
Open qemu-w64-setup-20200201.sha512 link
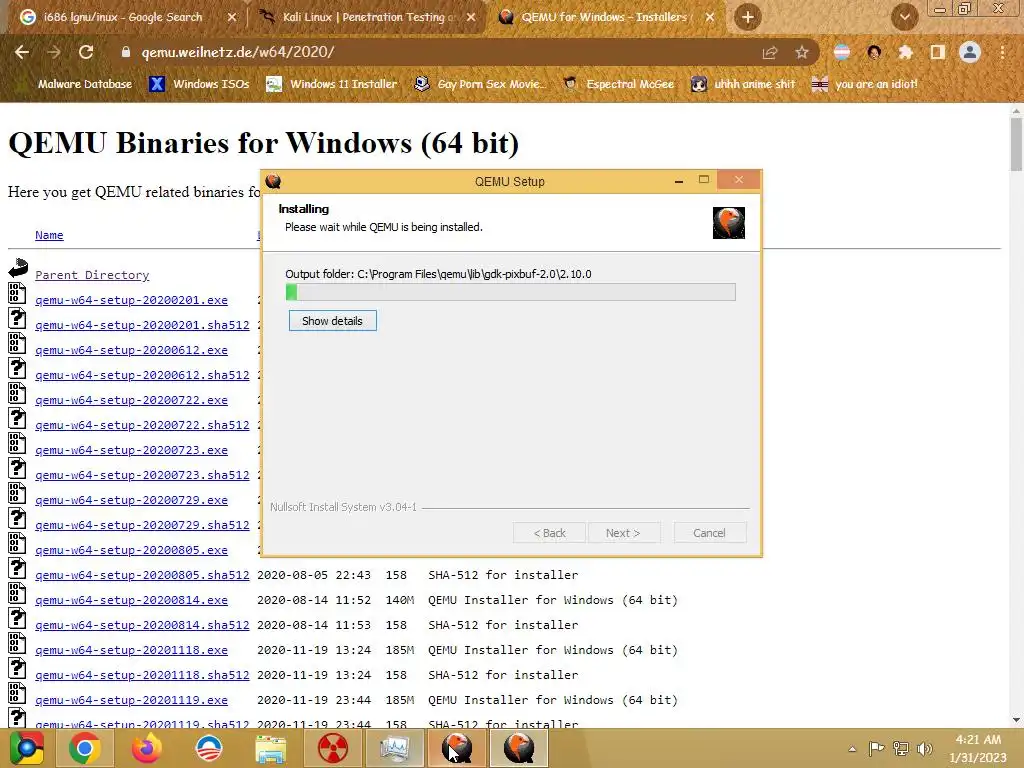142,325
